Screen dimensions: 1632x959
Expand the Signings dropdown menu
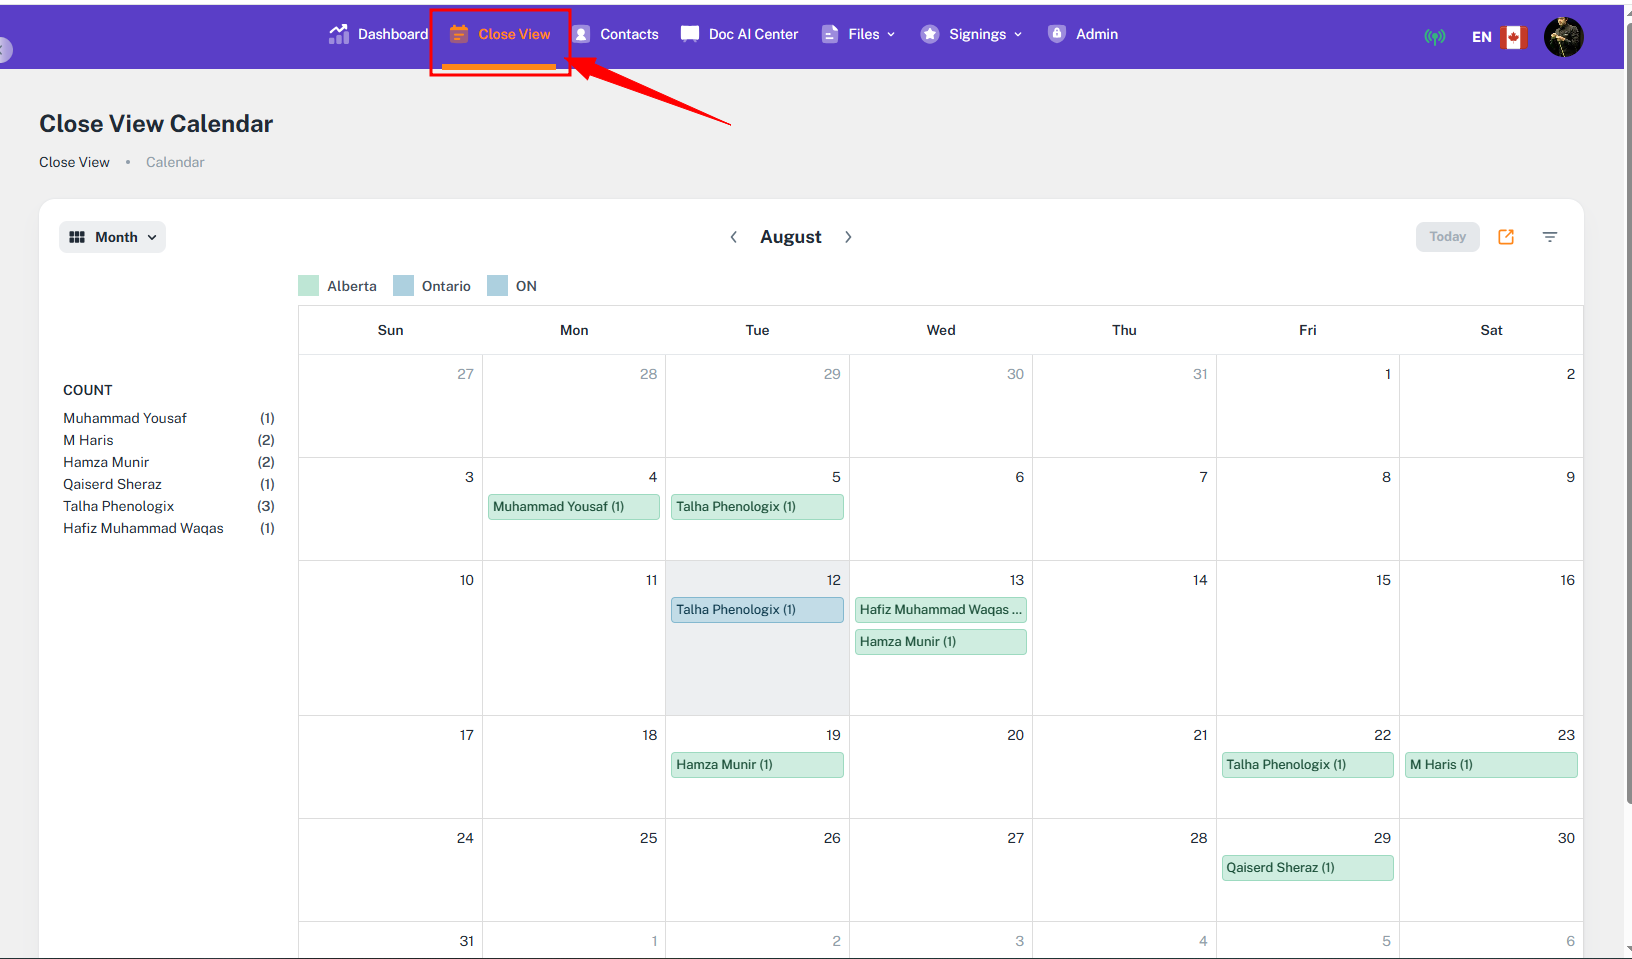pyautogui.click(x=972, y=34)
